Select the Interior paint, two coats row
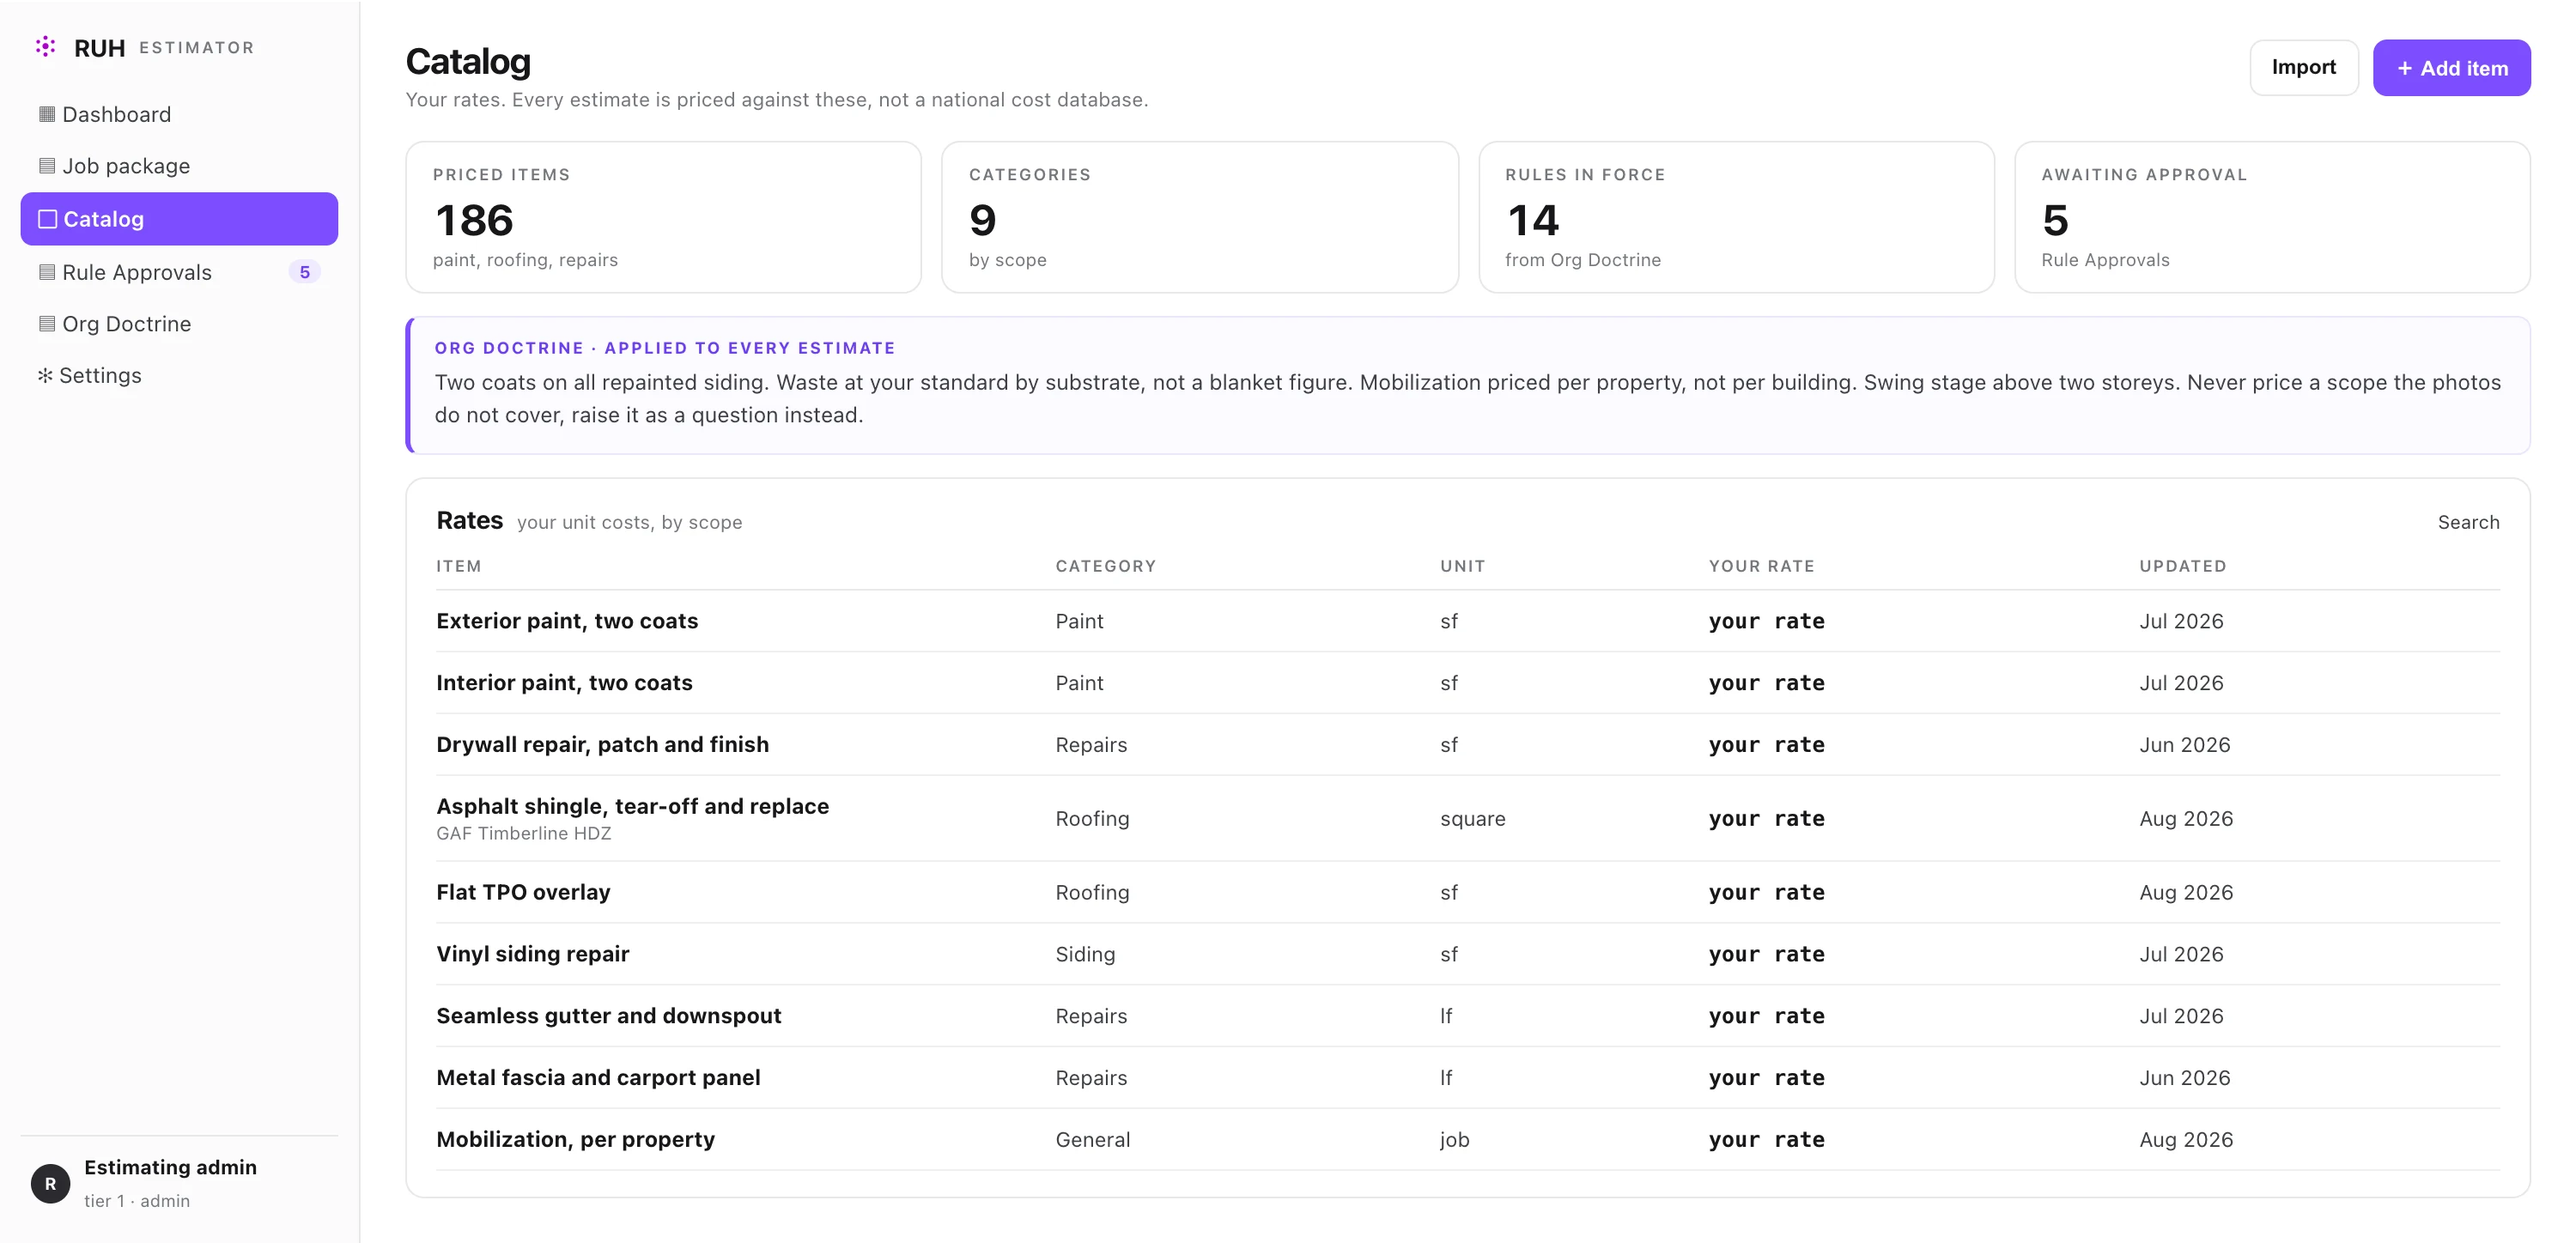Screen dimensions: 2576x1243 1468,683
